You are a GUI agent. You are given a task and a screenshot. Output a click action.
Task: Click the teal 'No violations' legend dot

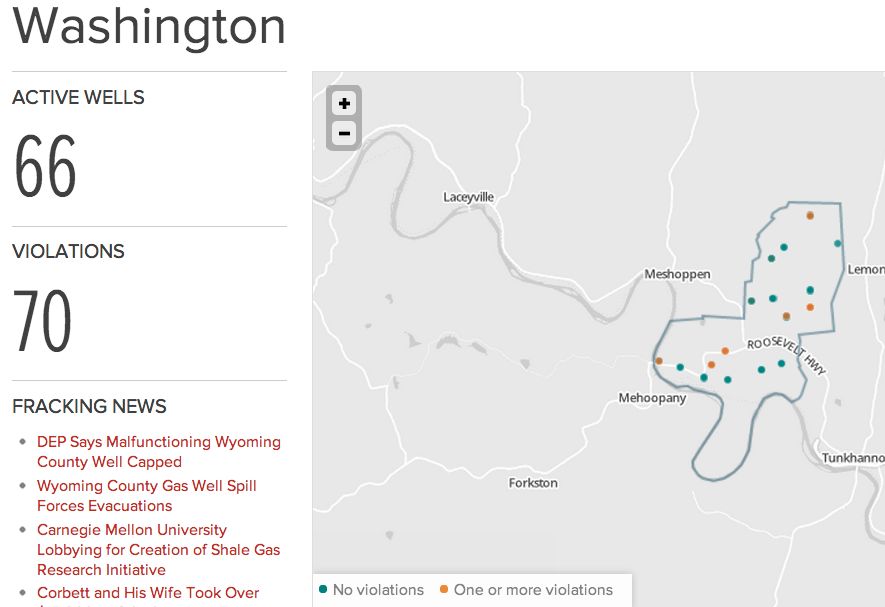323,590
